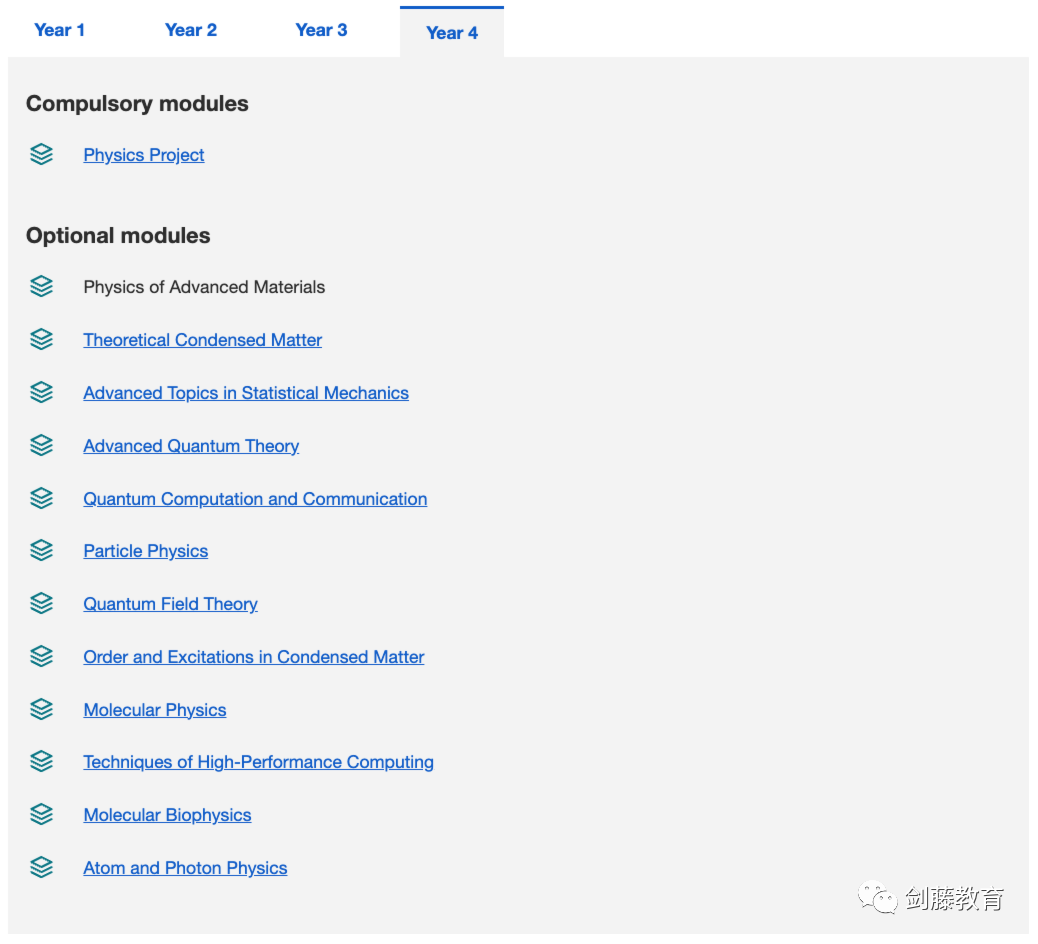Click the Physics of Advanced Materials text
This screenshot has width=1038, height=944.
coord(204,287)
